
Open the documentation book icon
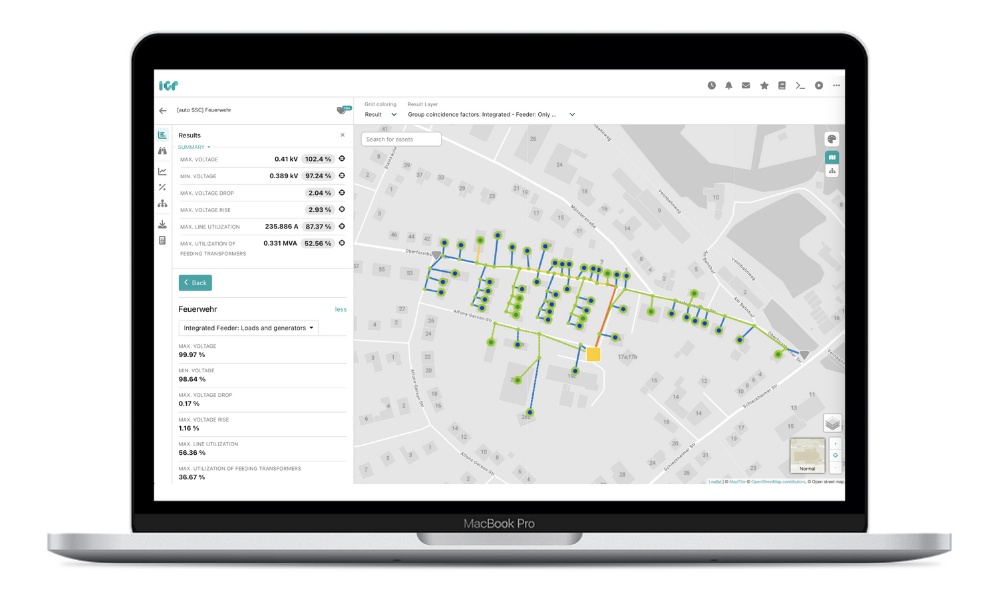782,85
